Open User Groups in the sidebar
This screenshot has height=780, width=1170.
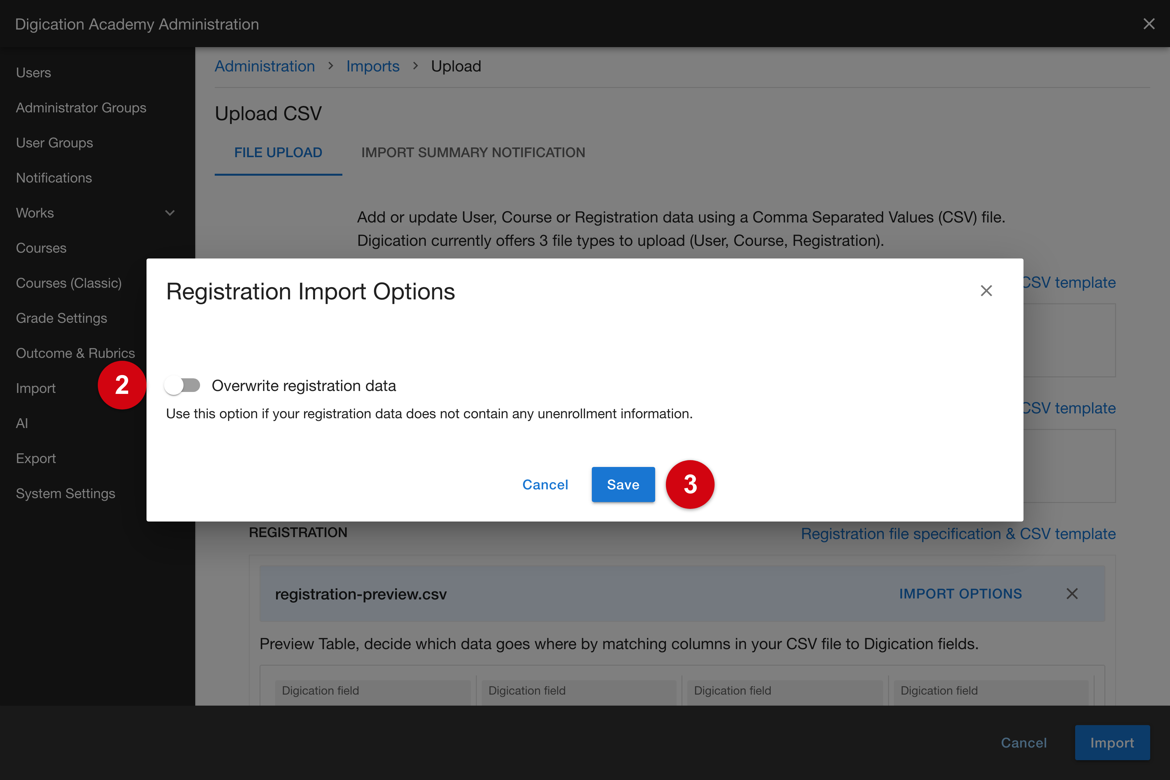pos(54,143)
